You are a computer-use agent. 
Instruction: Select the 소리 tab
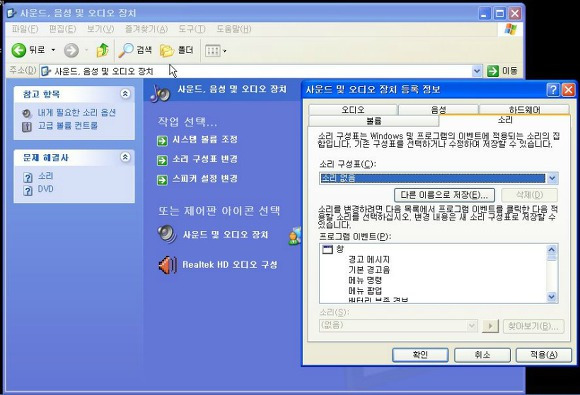click(x=505, y=120)
